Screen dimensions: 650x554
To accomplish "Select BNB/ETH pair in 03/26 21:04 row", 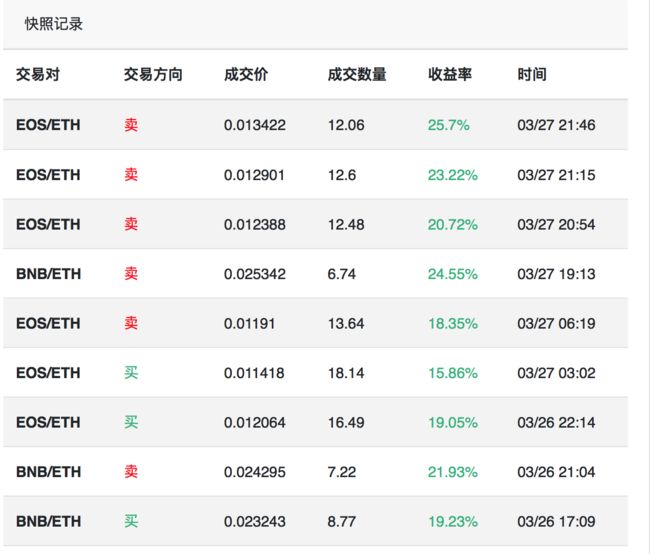I will tap(49, 472).
